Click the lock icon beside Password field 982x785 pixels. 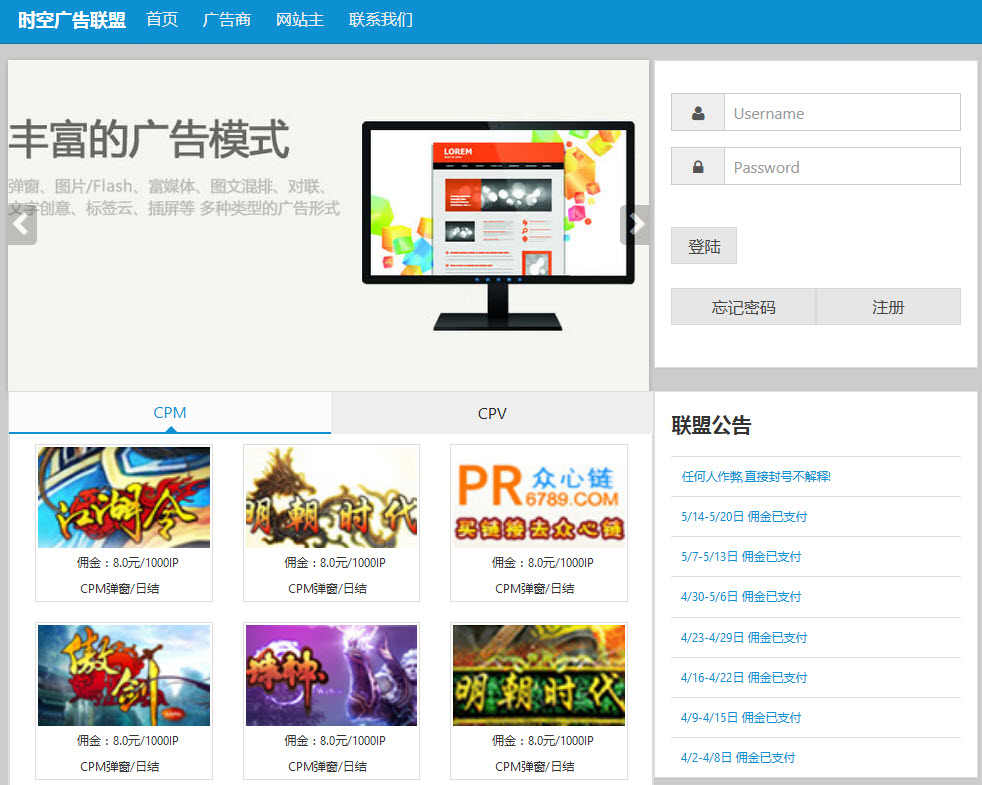click(x=698, y=167)
